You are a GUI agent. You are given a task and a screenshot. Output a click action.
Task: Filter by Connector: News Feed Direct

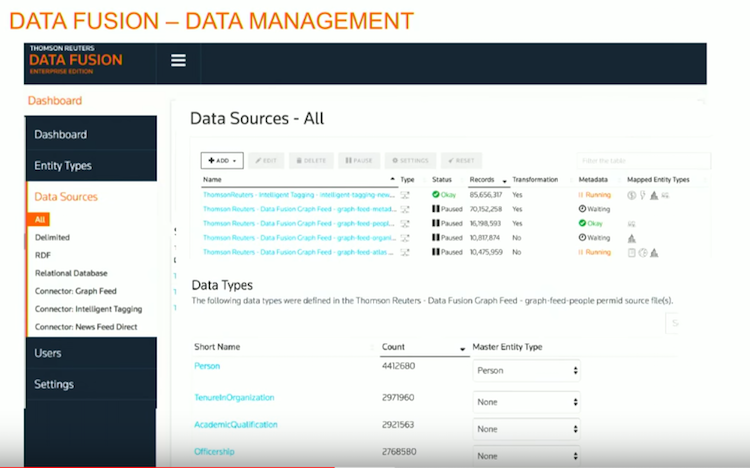point(86,327)
